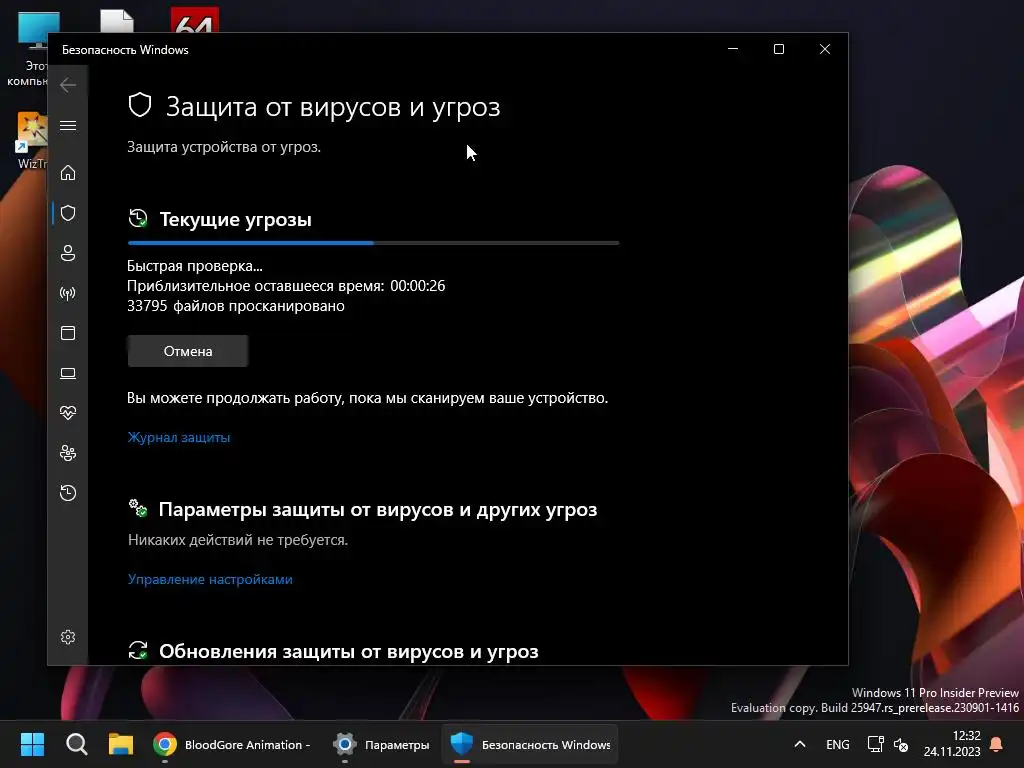1024x768 pixels.
Task: Open network tray icon
Action: [x=875, y=744]
